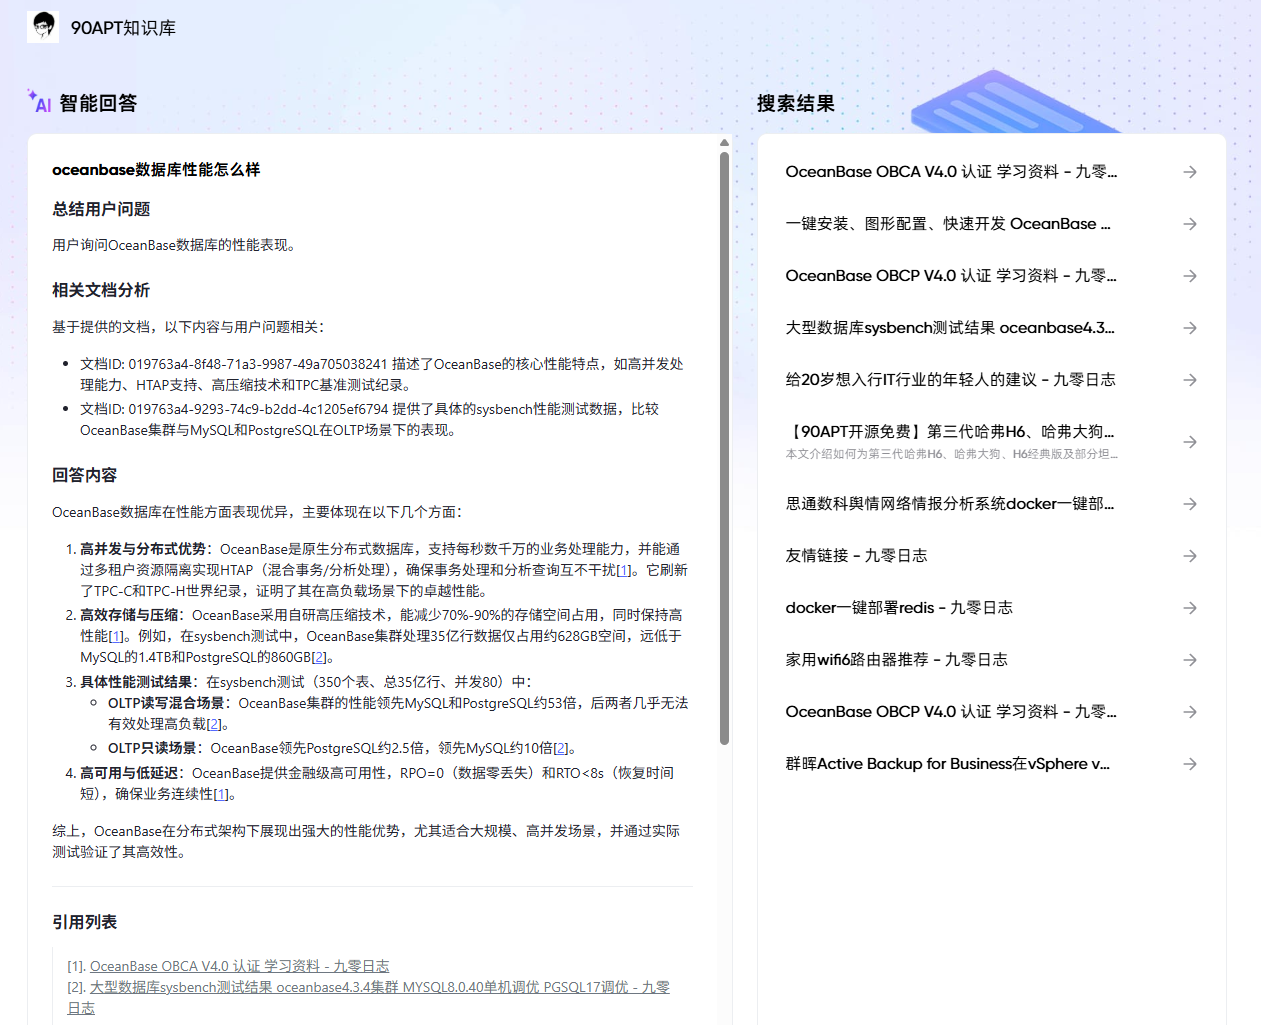Click description under 第三代哈弗H6 result
1261x1025 pixels.
(952, 454)
